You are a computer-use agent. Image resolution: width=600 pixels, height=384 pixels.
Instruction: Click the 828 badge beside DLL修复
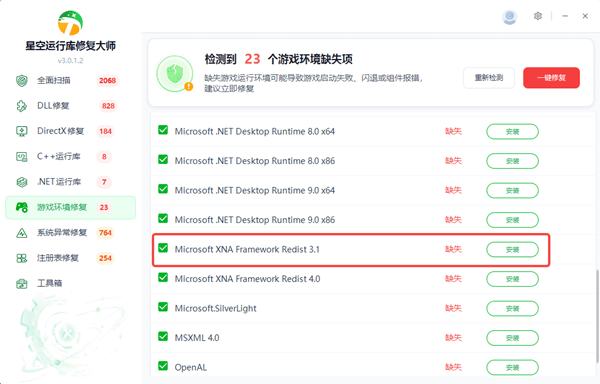108,106
